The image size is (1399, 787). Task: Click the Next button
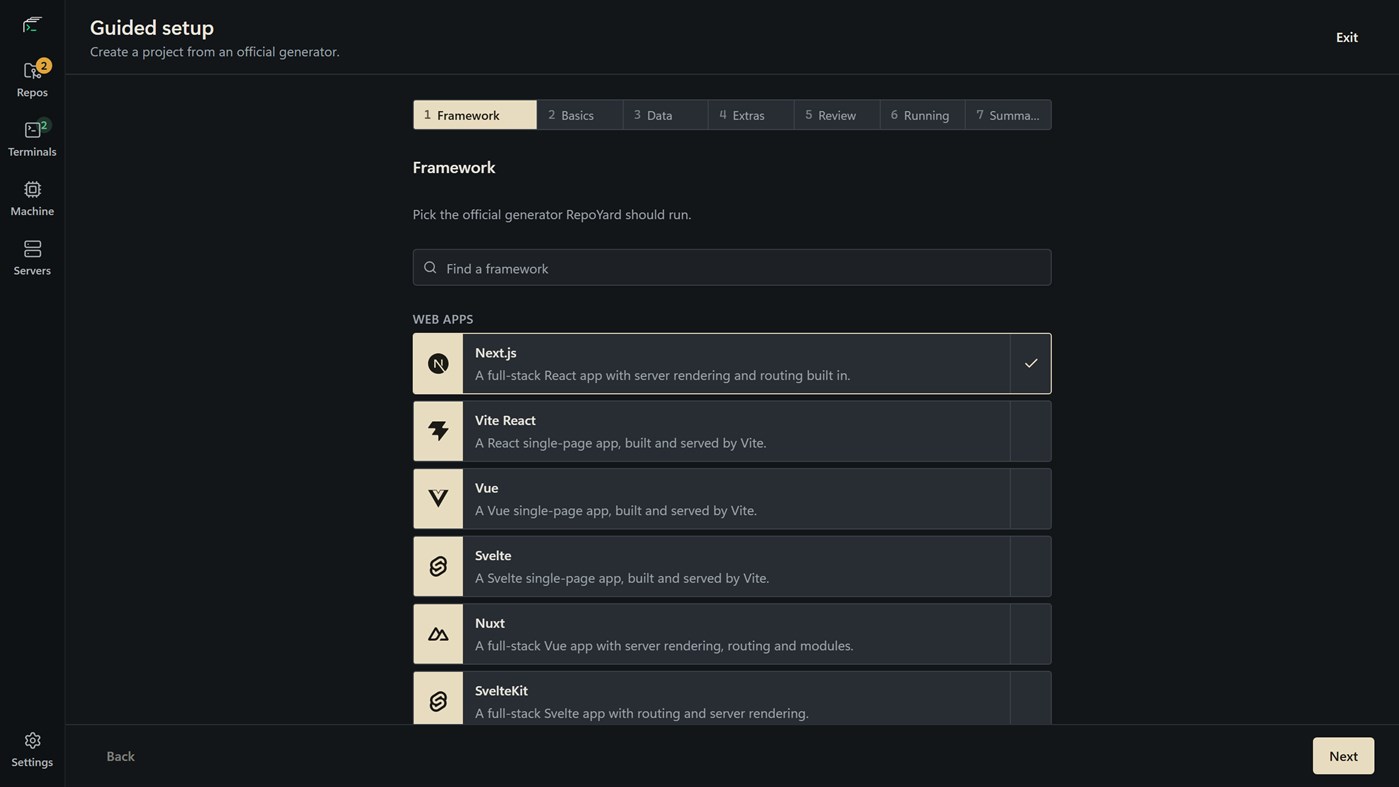click(1343, 756)
